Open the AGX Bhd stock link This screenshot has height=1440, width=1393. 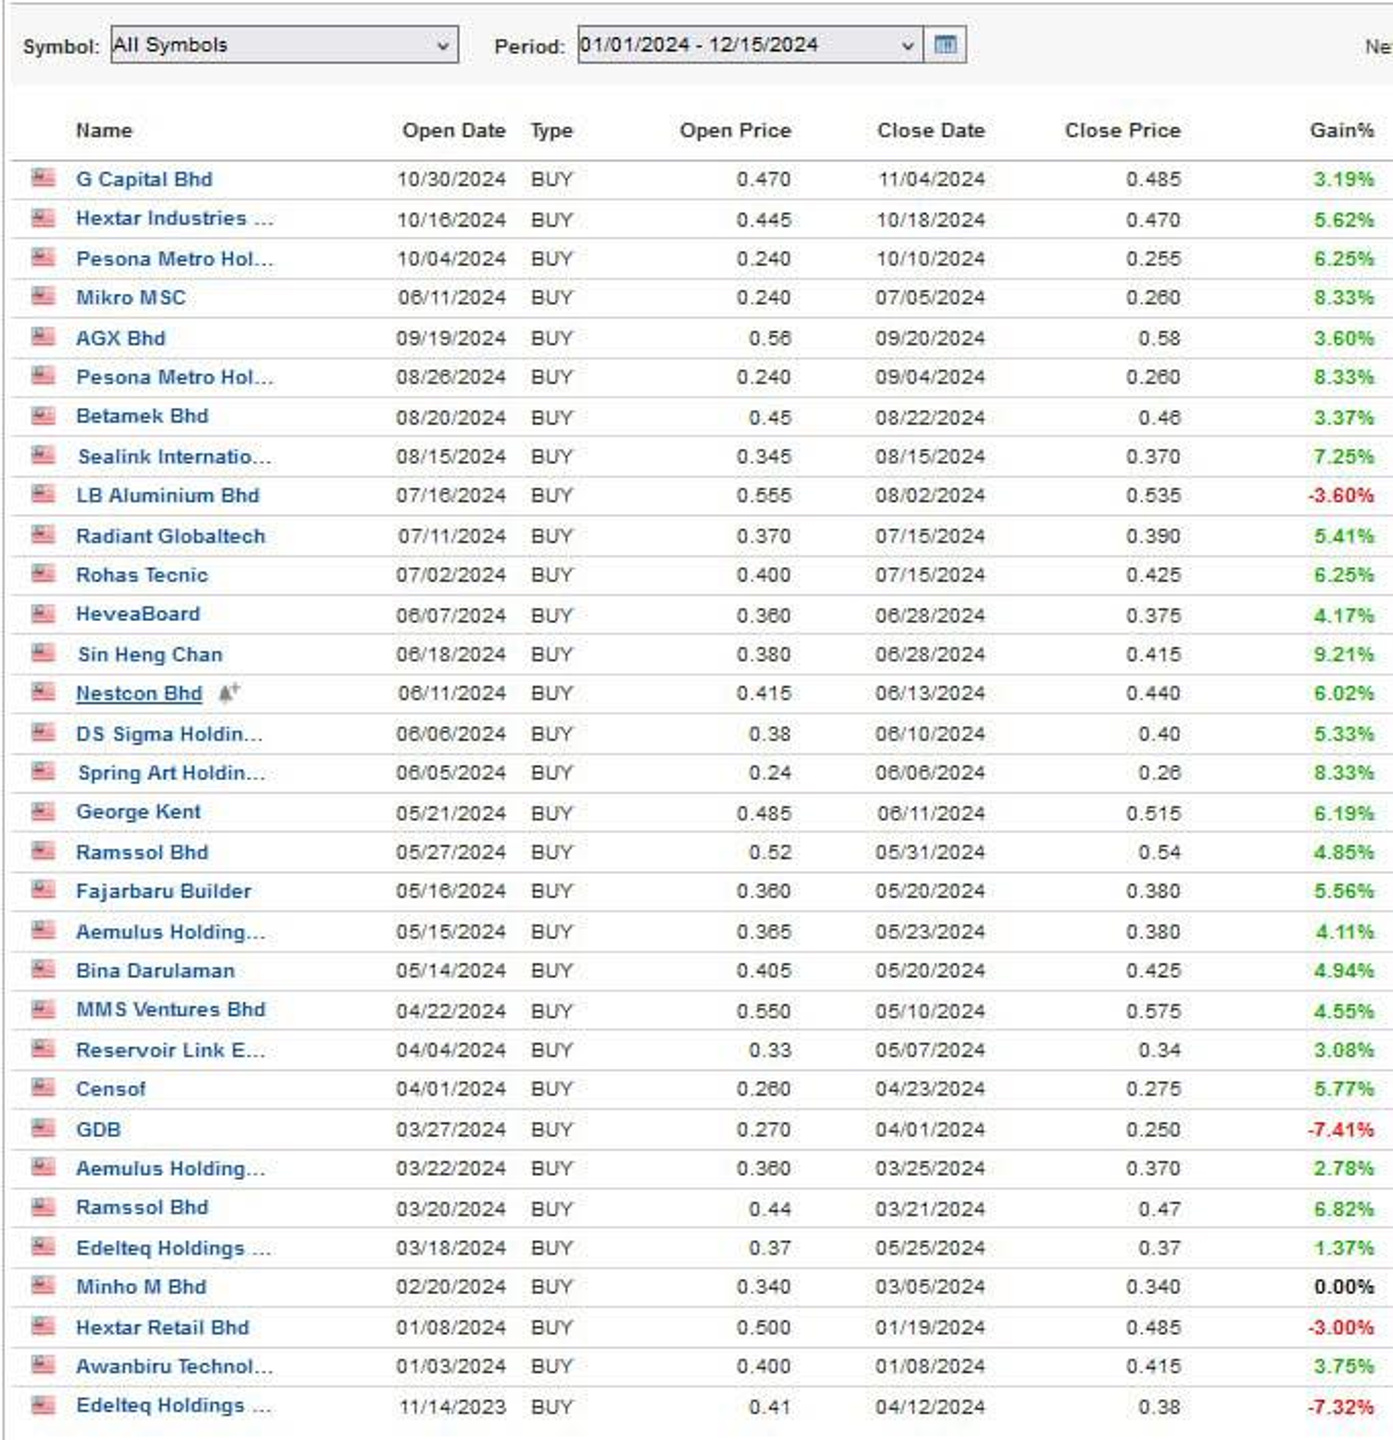pos(121,338)
